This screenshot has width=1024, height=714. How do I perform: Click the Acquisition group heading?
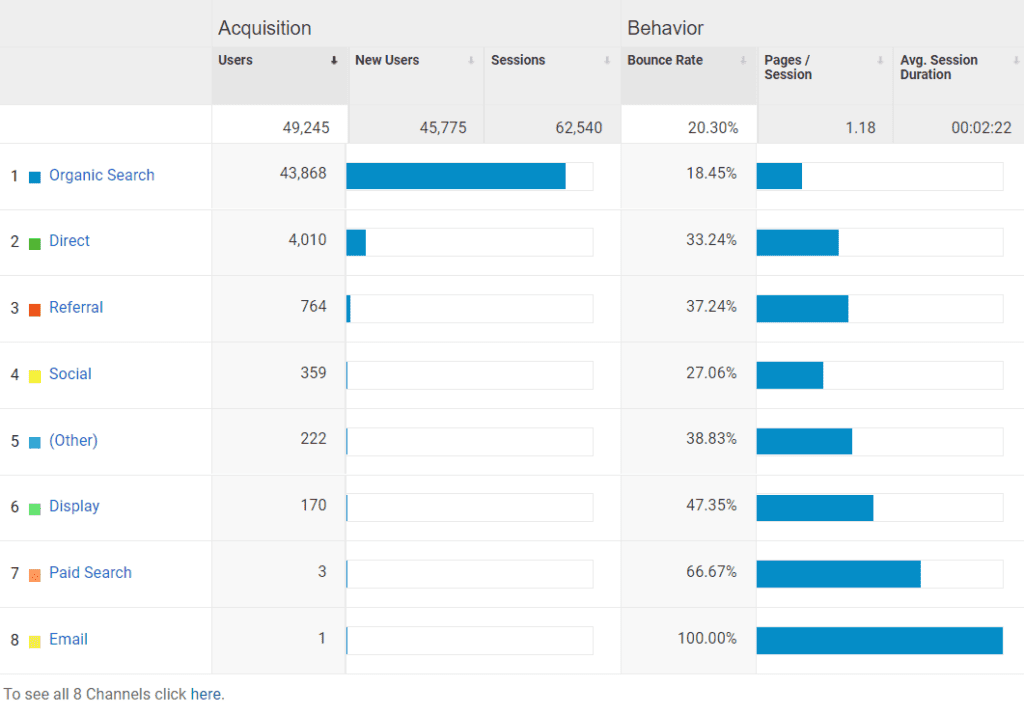click(x=264, y=28)
